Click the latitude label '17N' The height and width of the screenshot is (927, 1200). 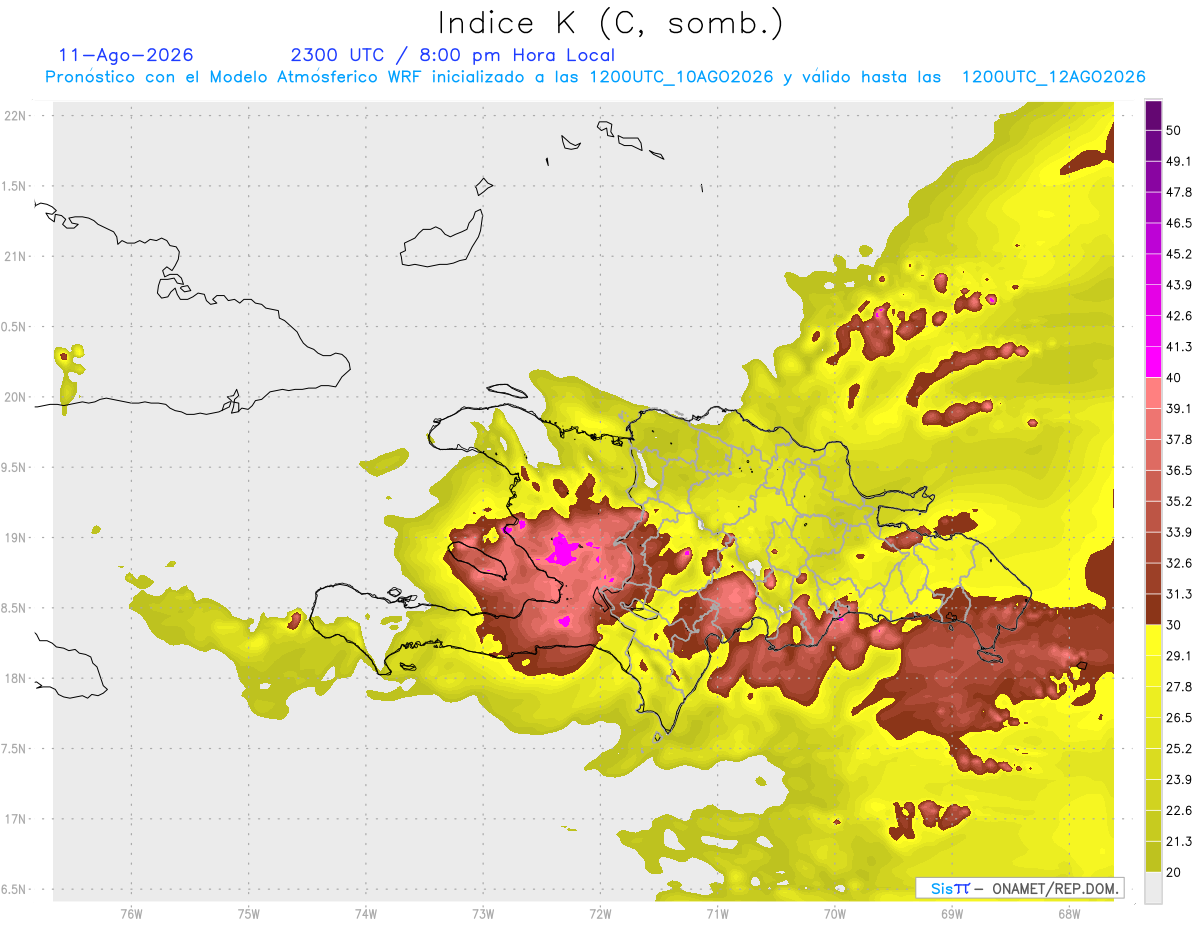[x=16, y=819]
